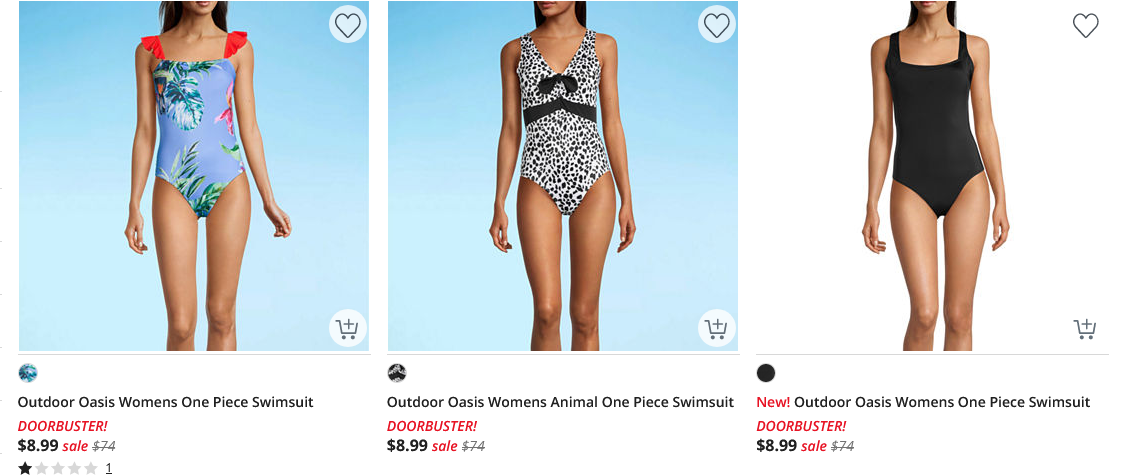
Task: Open the New! Outdoor Oasis swimsuit title
Action: 923,402
